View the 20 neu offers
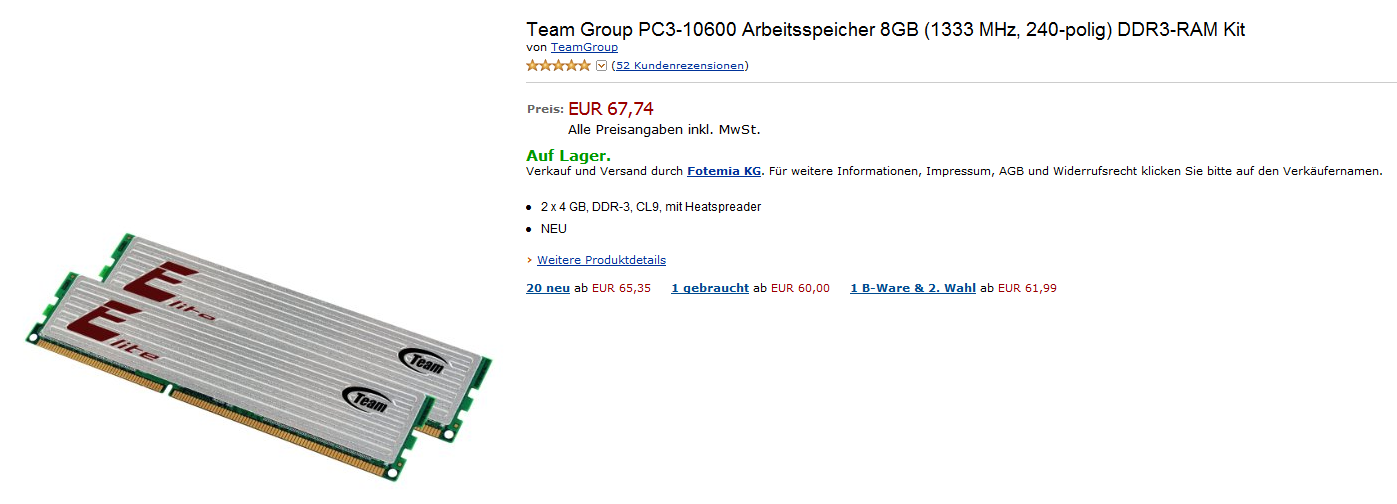 click(x=548, y=288)
